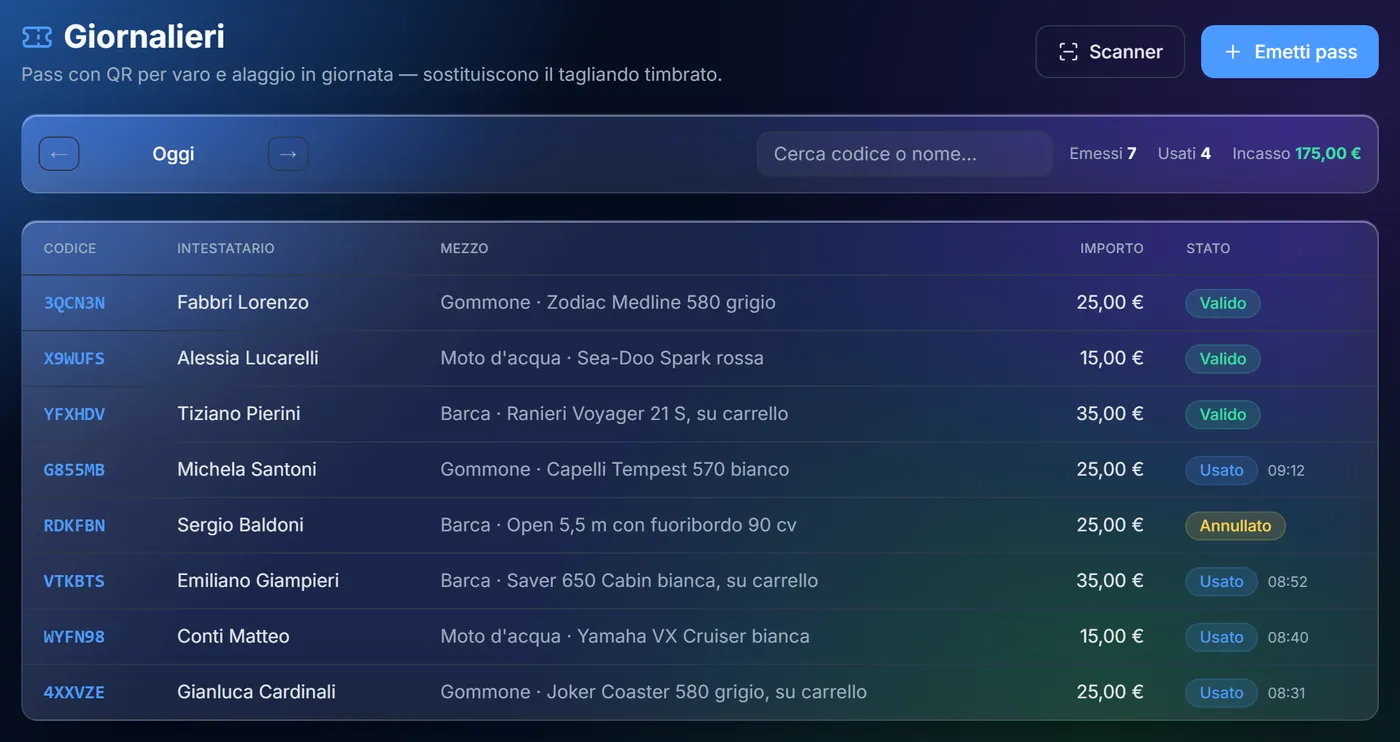Click the IMPORTO column header
This screenshot has width=1400, height=742.
click(1112, 248)
